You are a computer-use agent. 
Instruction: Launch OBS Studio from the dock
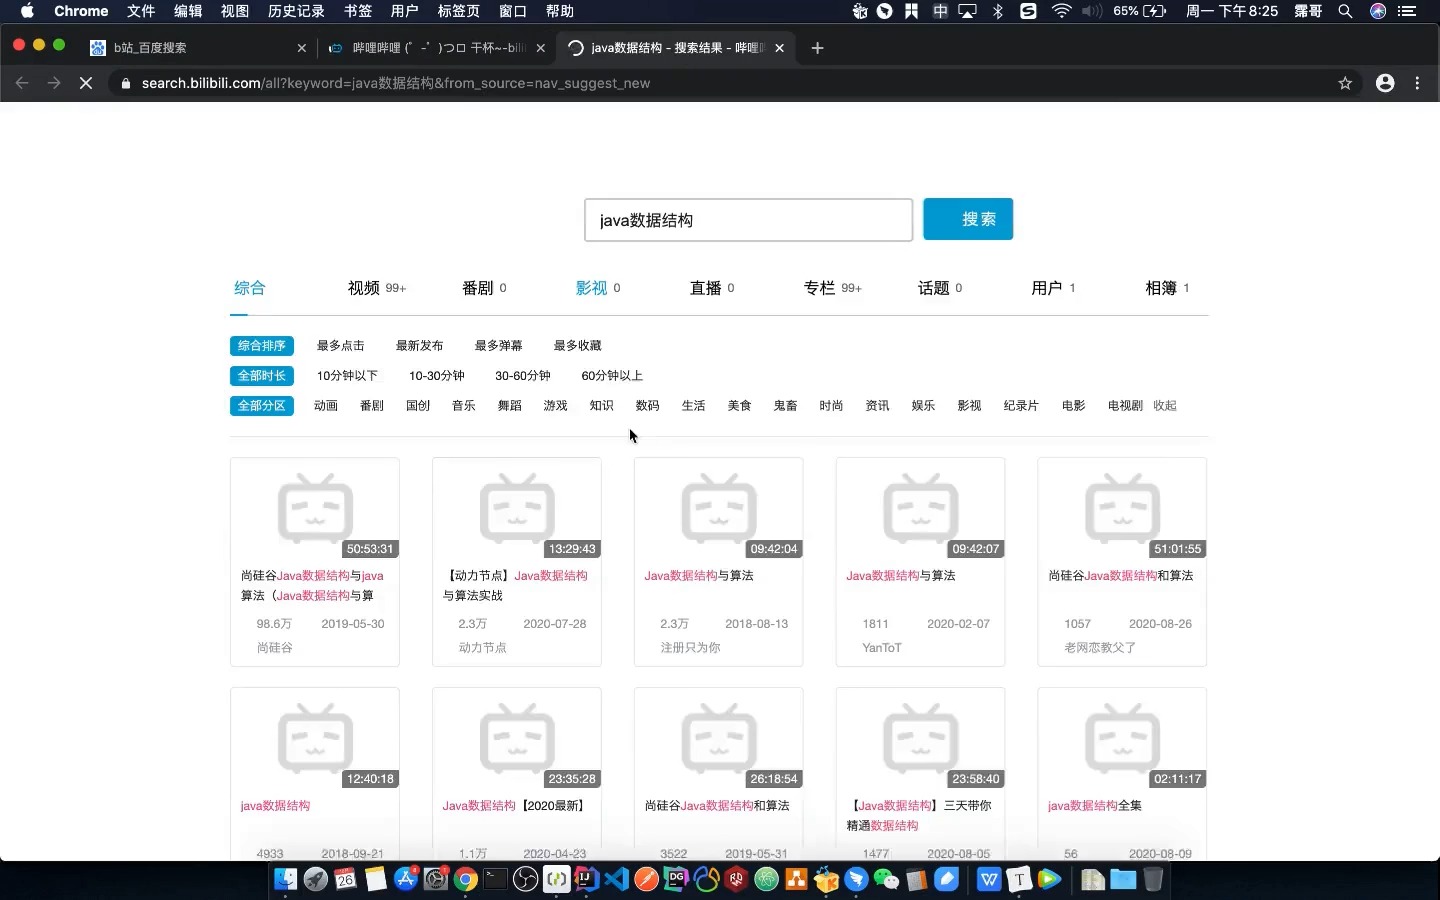coord(526,879)
